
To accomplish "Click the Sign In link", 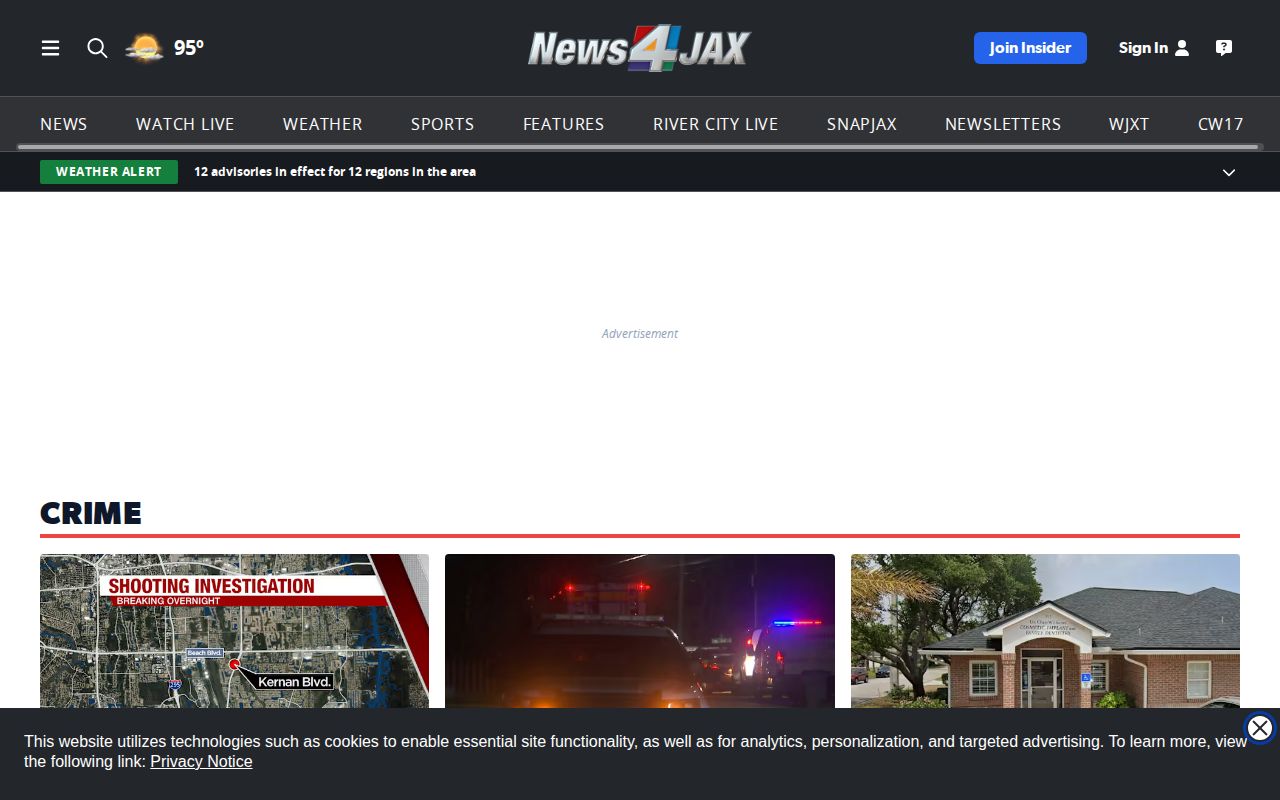I will 1143,48.
